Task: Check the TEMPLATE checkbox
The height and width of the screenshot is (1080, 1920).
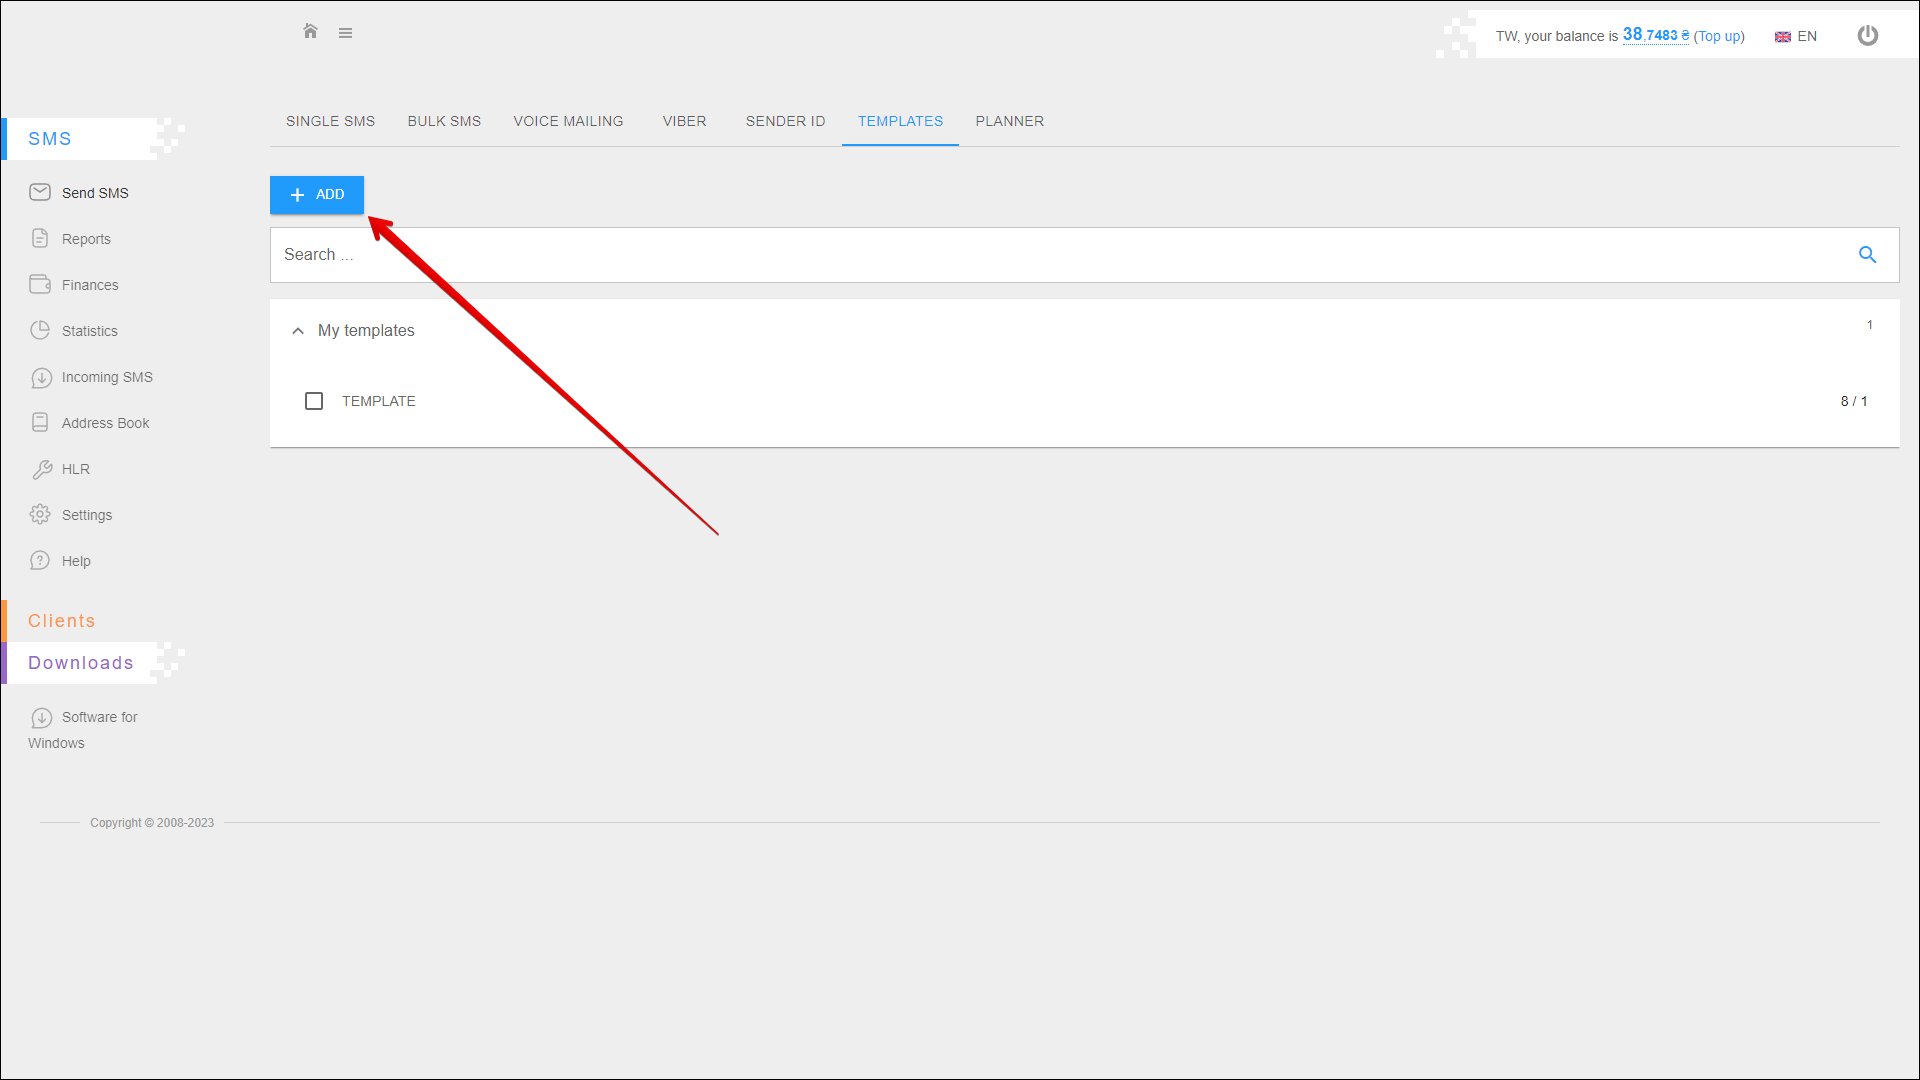Action: tap(314, 401)
